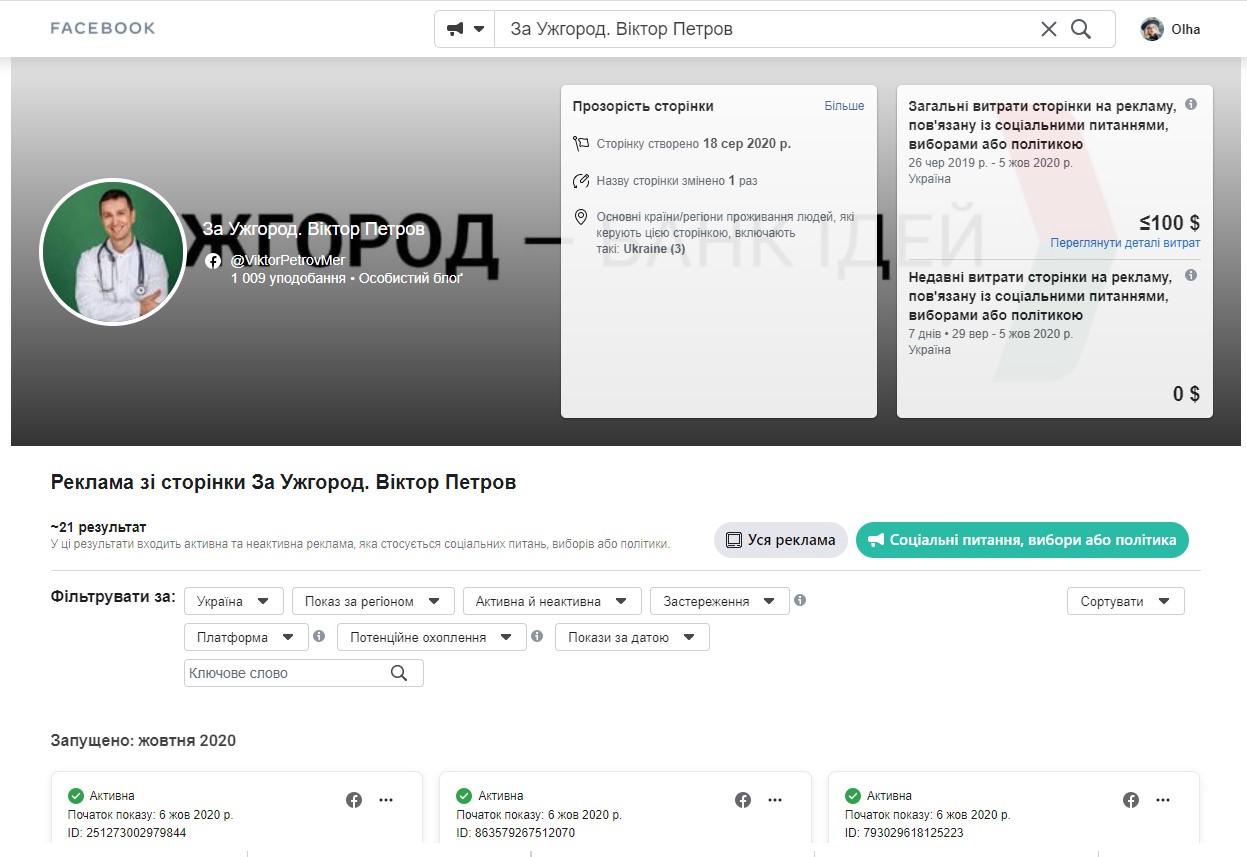Screen dimensions: 1247x857
Task: Click the ID: 251273002979844 text
Action: [x=127, y=833]
